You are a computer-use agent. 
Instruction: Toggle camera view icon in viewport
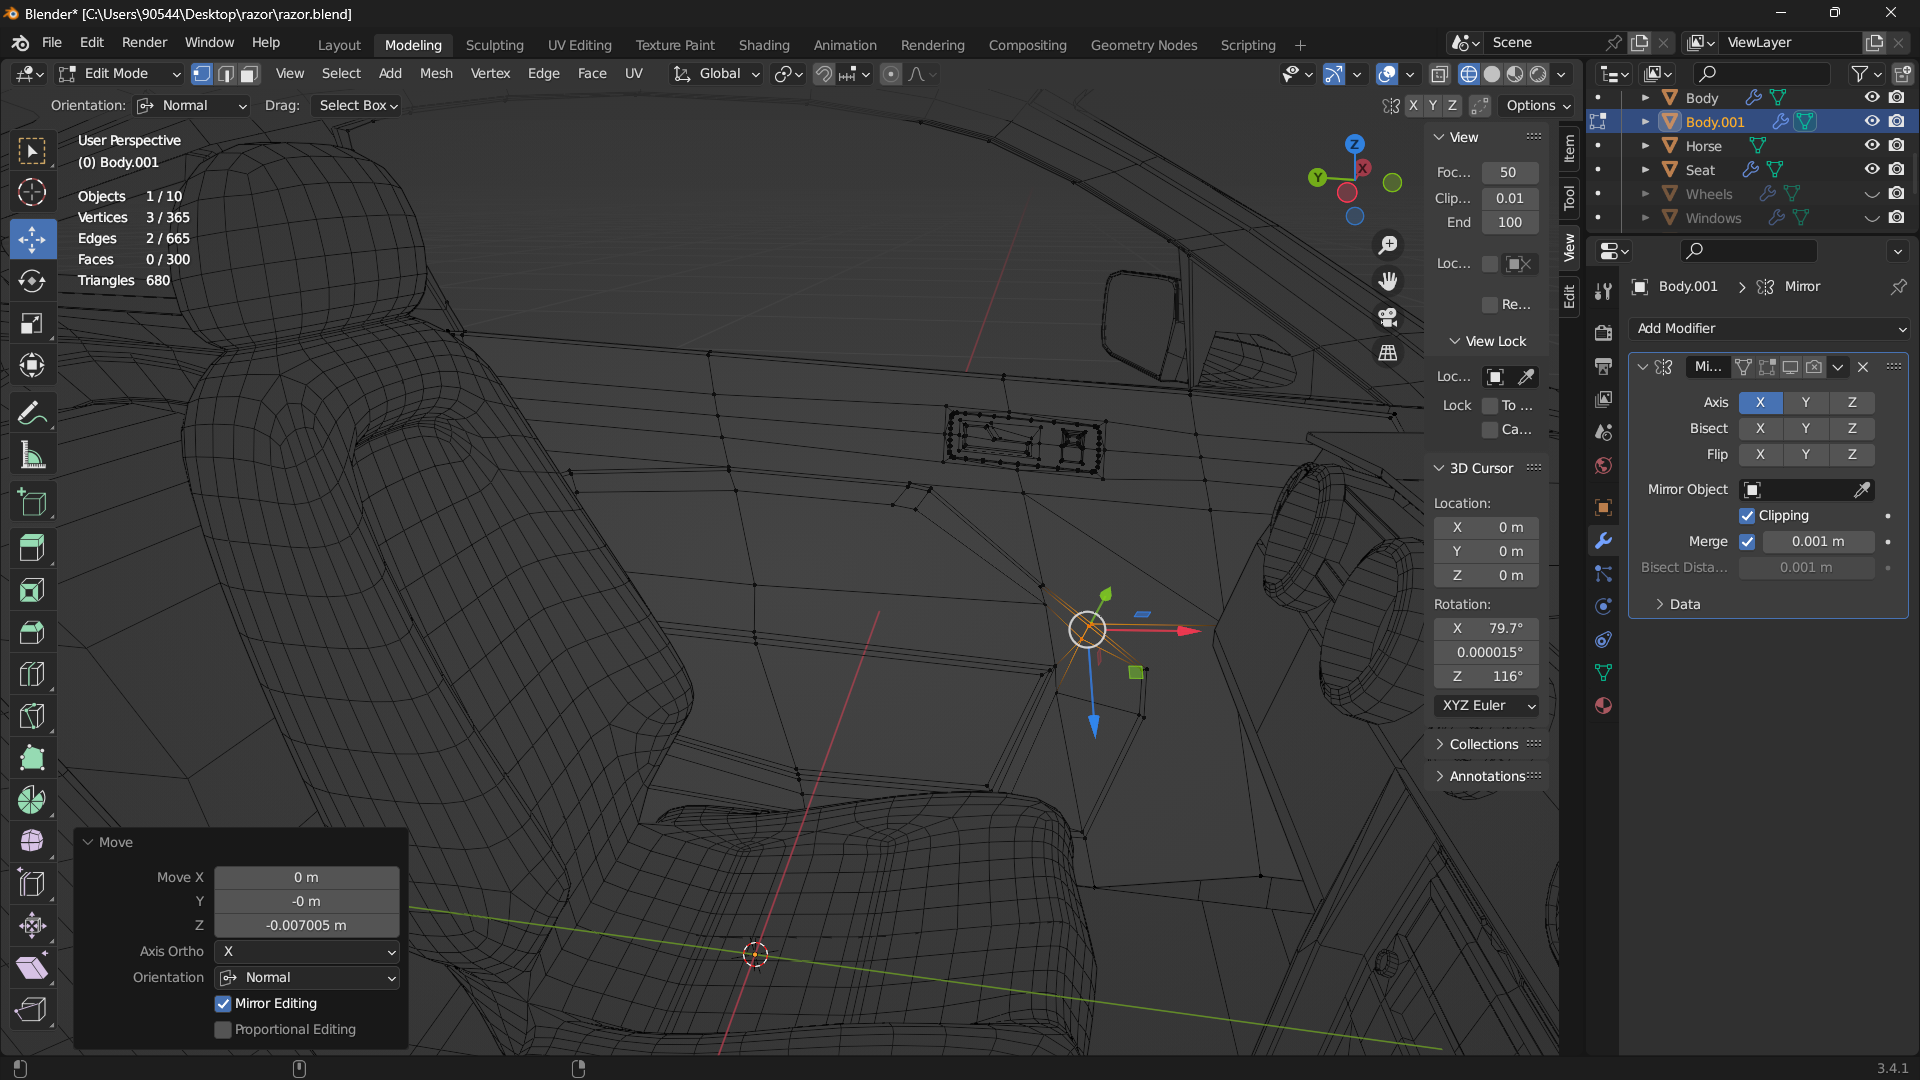[x=1388, y=317]
